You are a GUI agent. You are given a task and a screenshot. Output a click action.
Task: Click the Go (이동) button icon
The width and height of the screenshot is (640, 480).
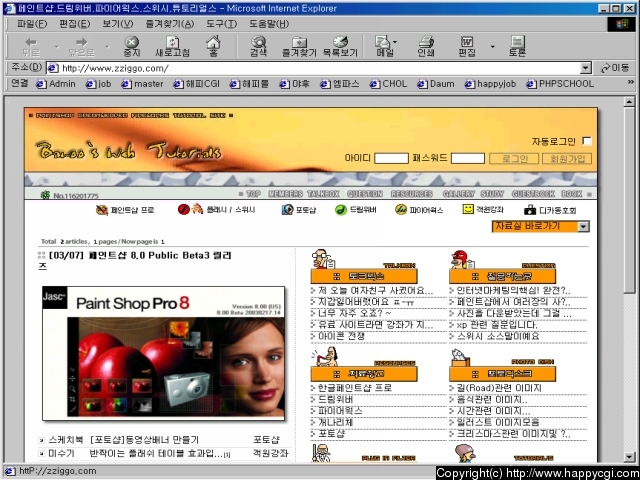[615, 68]
